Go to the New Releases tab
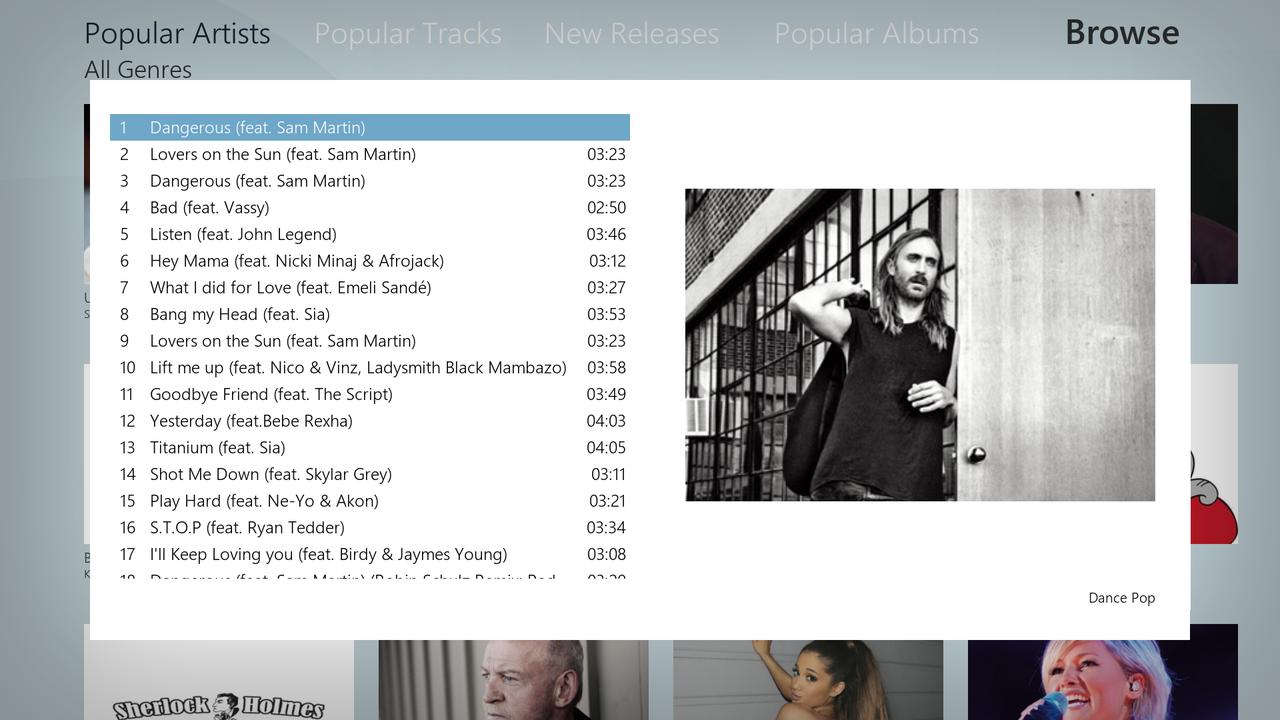 (x=632, y=33)
